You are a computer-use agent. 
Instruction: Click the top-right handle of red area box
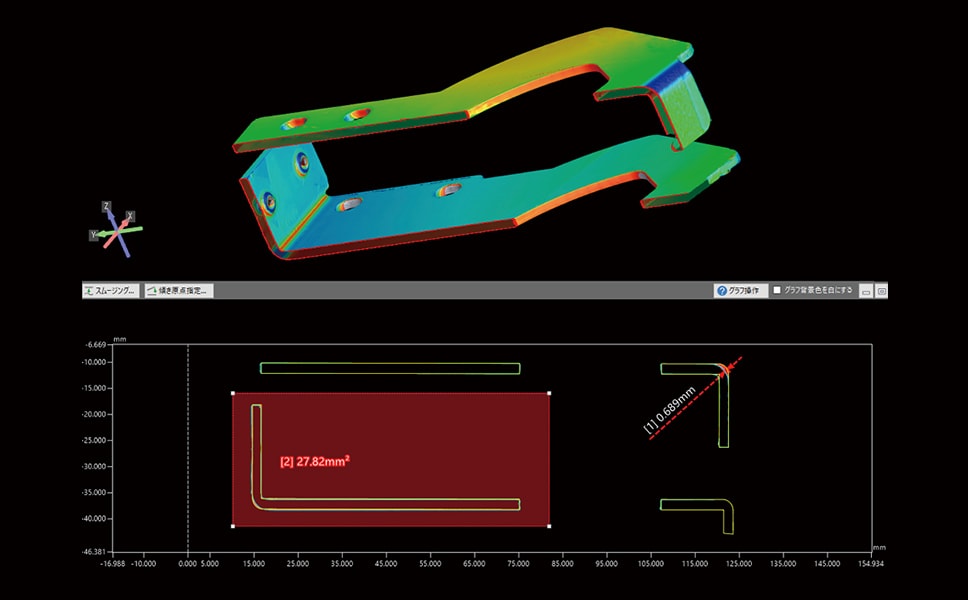click(549, 393)
